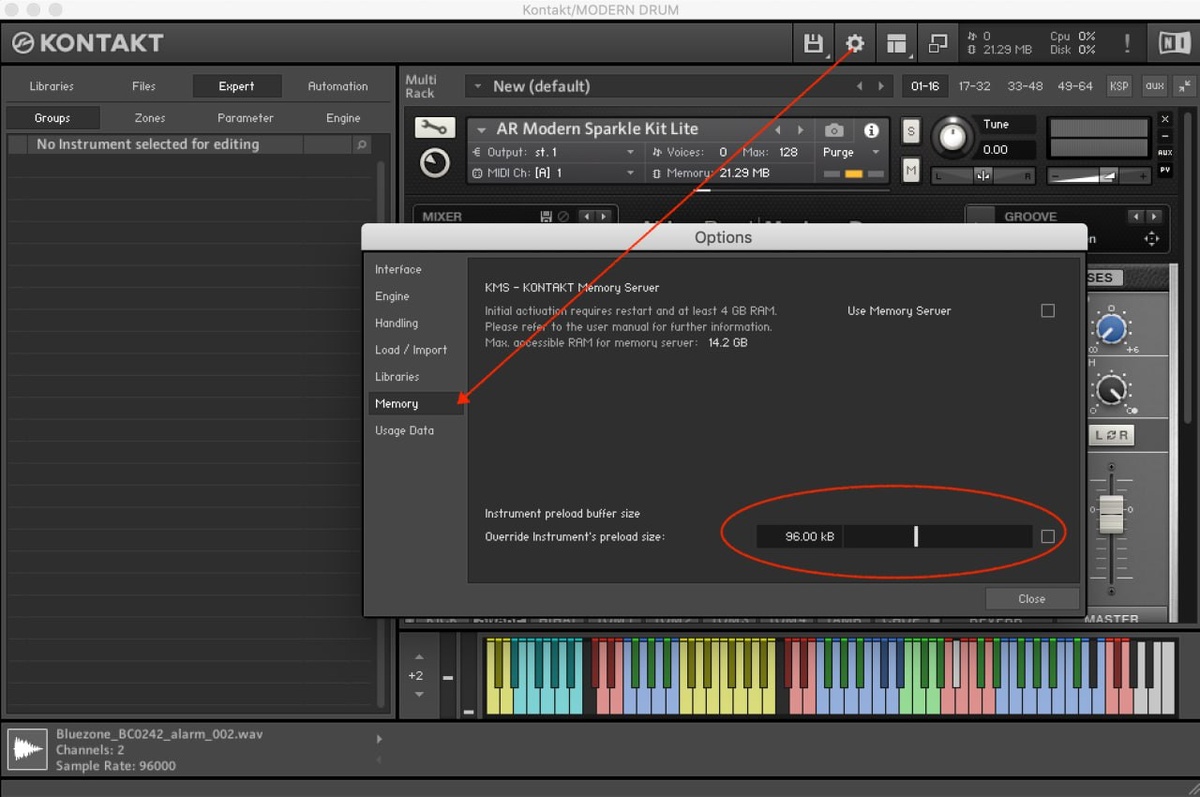Image resolution: width=1200 pixels, height=797 pixels.
Task: Click the waveform preview icon for Bluezone sample
Action: [28, 749]
